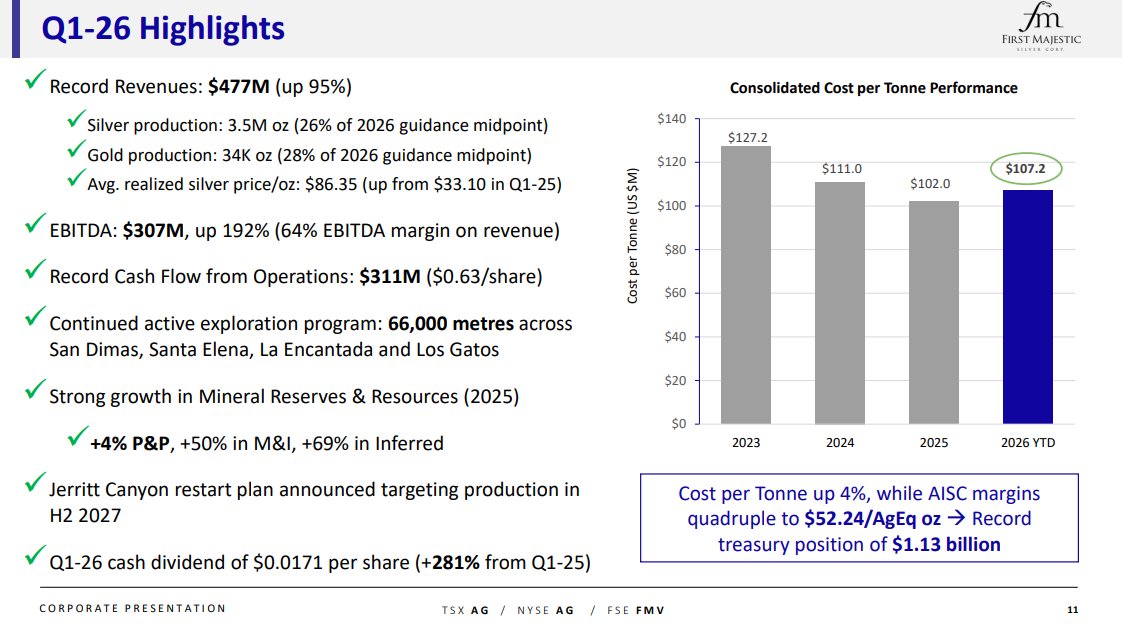The height and width of the screenshot is (627, 1122).
Task: Click the $102.0 data label
Action: [x=930, y=184]
